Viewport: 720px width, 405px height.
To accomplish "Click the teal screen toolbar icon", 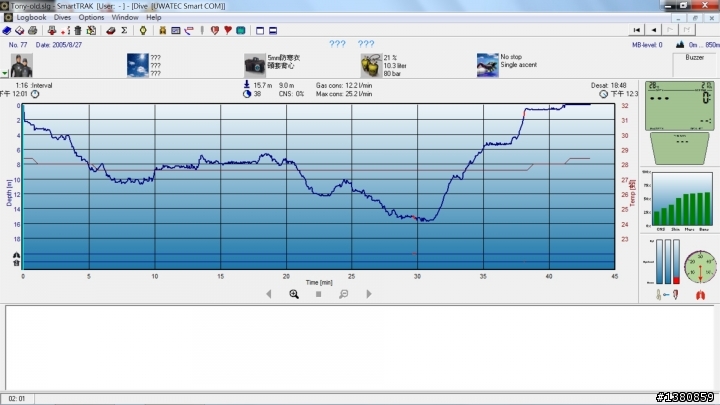I will click(x=241, y=31).
